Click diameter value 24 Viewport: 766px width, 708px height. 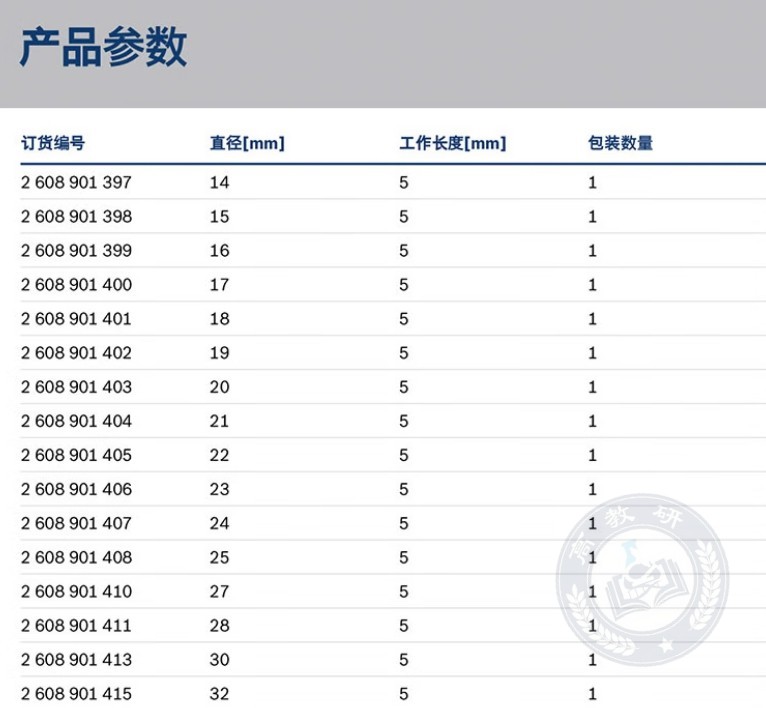pyautogui.click(x=219, y=523)
